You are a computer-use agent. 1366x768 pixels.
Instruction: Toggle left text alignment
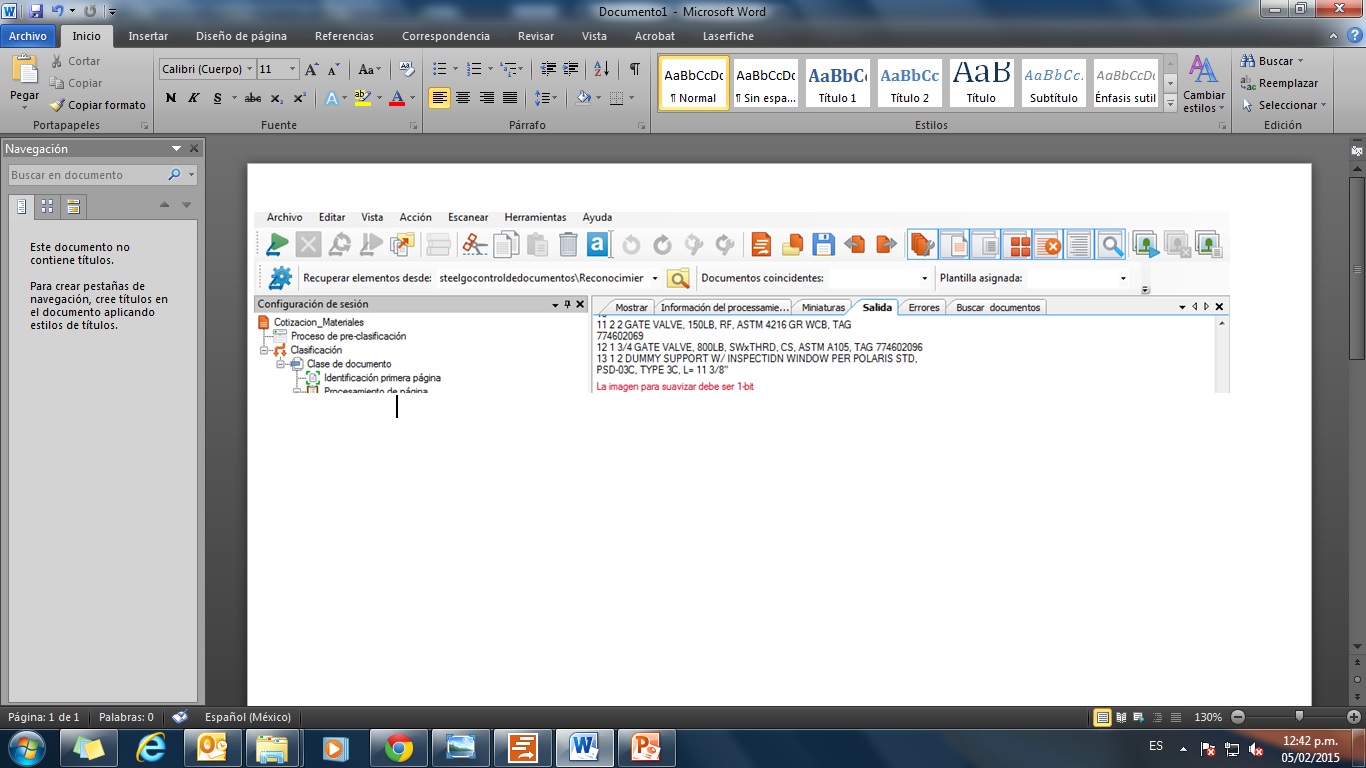click(439, 98)
